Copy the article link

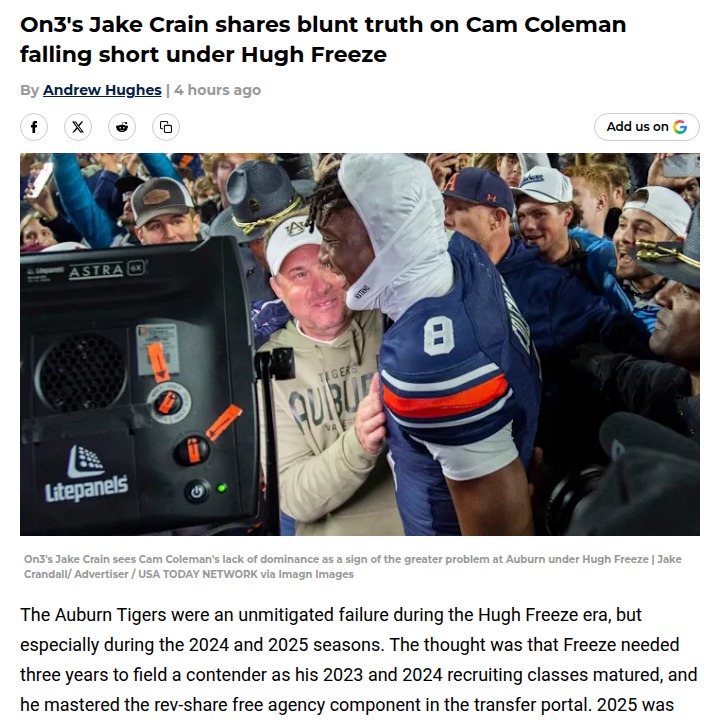tap(166, 127)
